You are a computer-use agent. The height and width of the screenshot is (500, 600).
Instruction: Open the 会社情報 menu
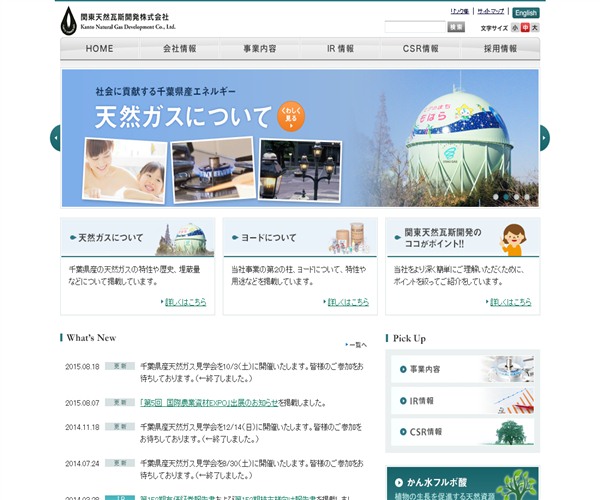[180, 49]
